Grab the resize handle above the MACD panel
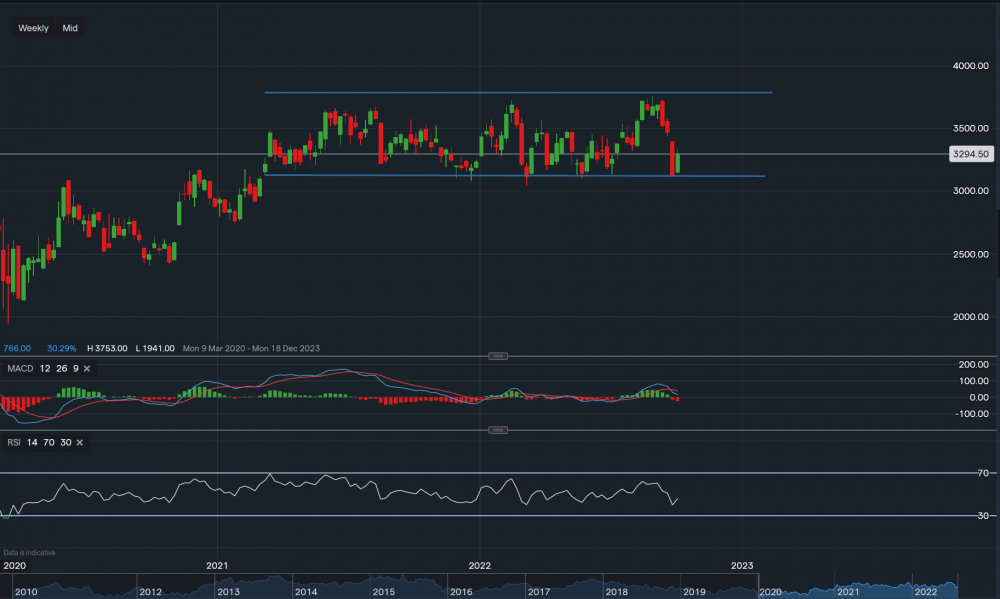Screen dimensions: 1000x599 pos(498,356)
